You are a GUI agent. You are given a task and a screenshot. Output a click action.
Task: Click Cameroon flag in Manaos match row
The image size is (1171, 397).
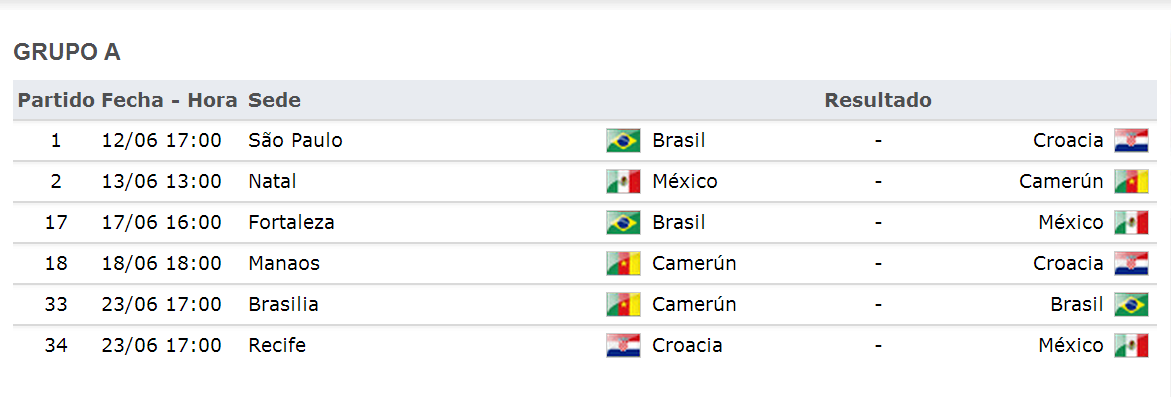(x=623, y=263)
